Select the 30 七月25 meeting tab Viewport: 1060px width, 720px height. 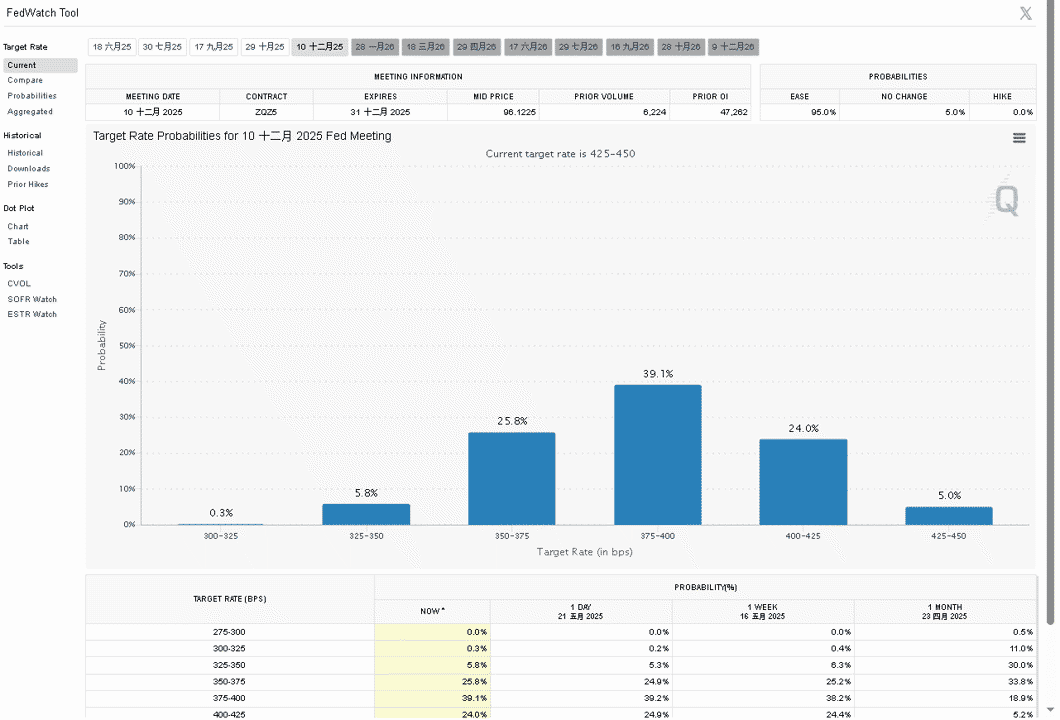tap(162, 47)
